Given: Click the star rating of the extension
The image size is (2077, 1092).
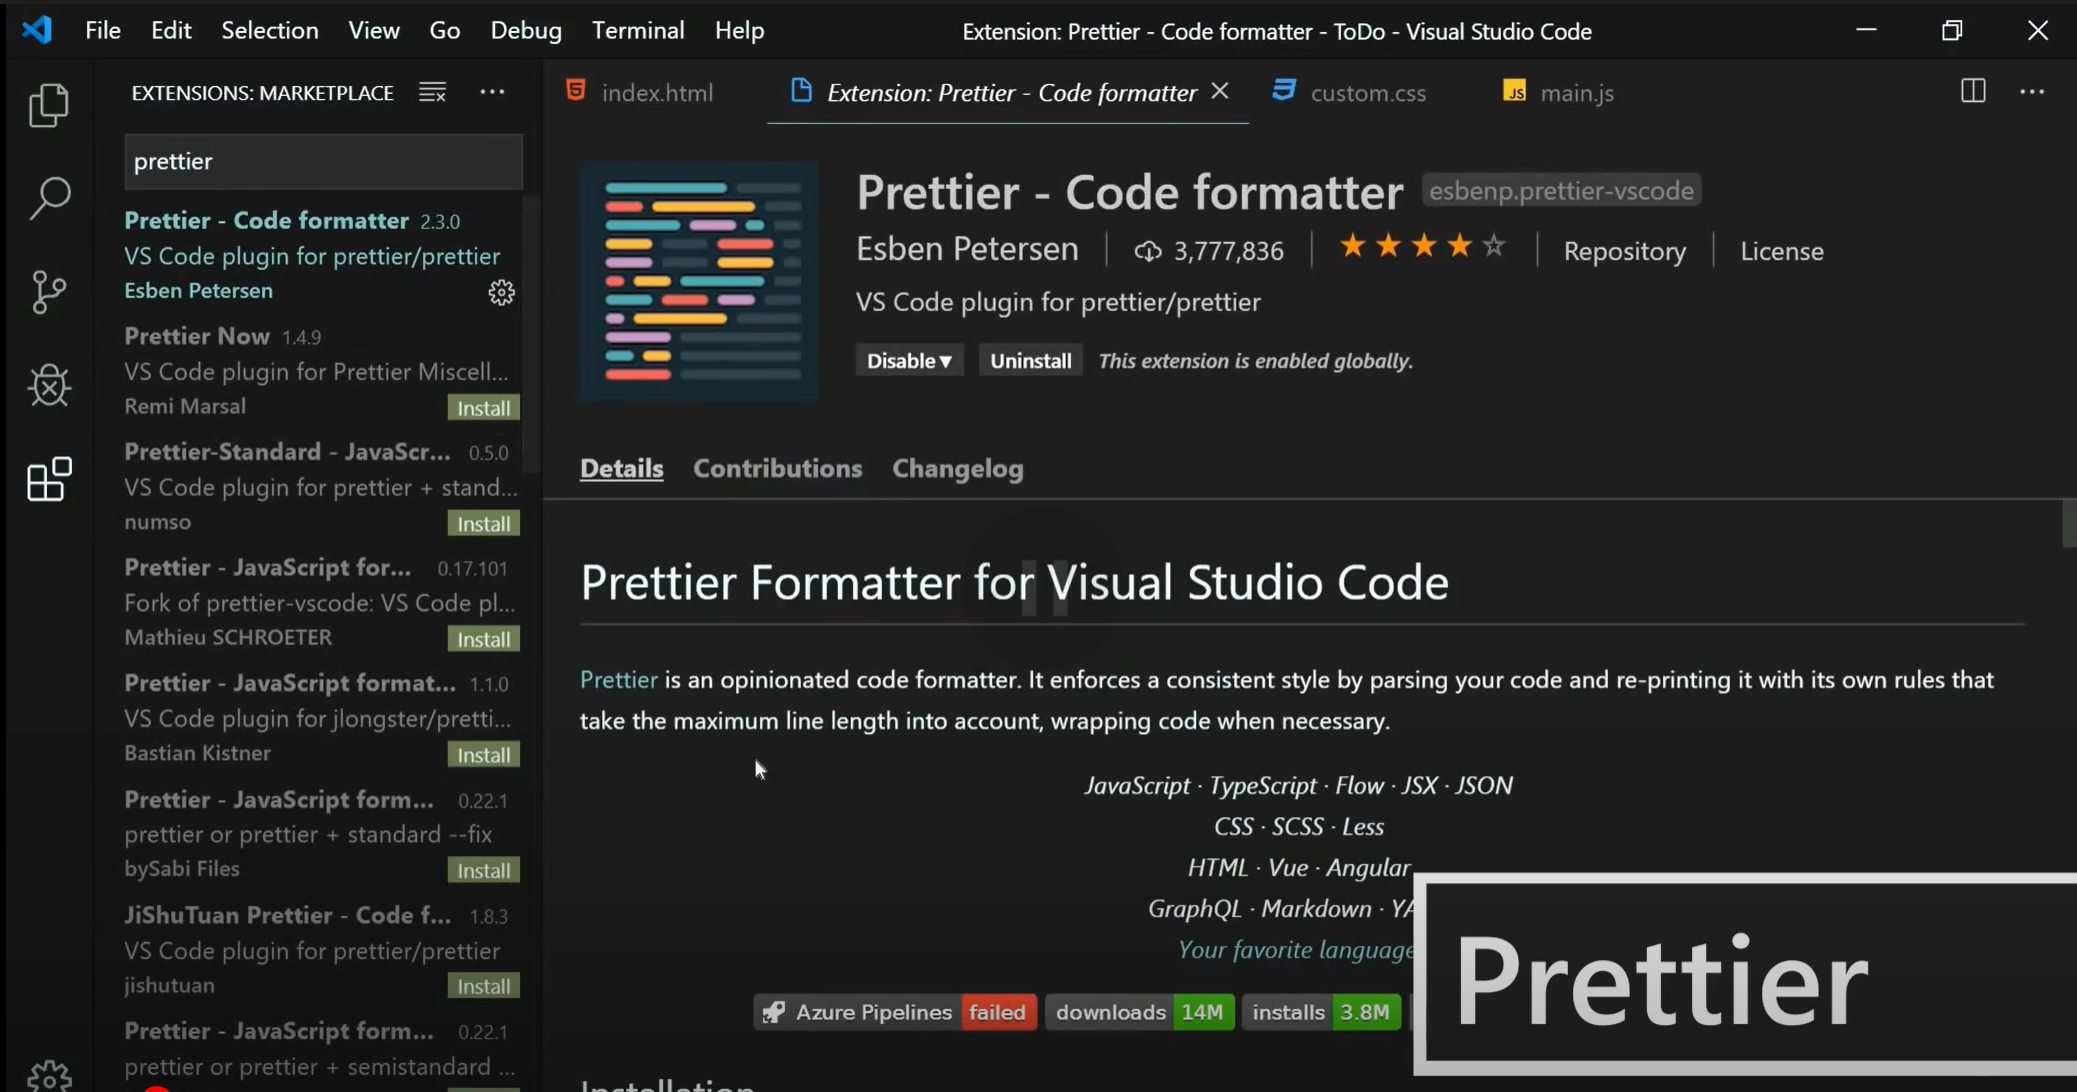Looking at the screenshot, I should coord(1421,247).
